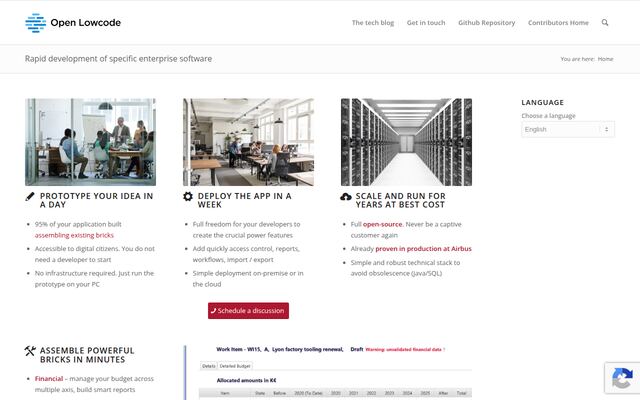
Task: Open The tech blog menu item
Action: click(x=373, y=23)
